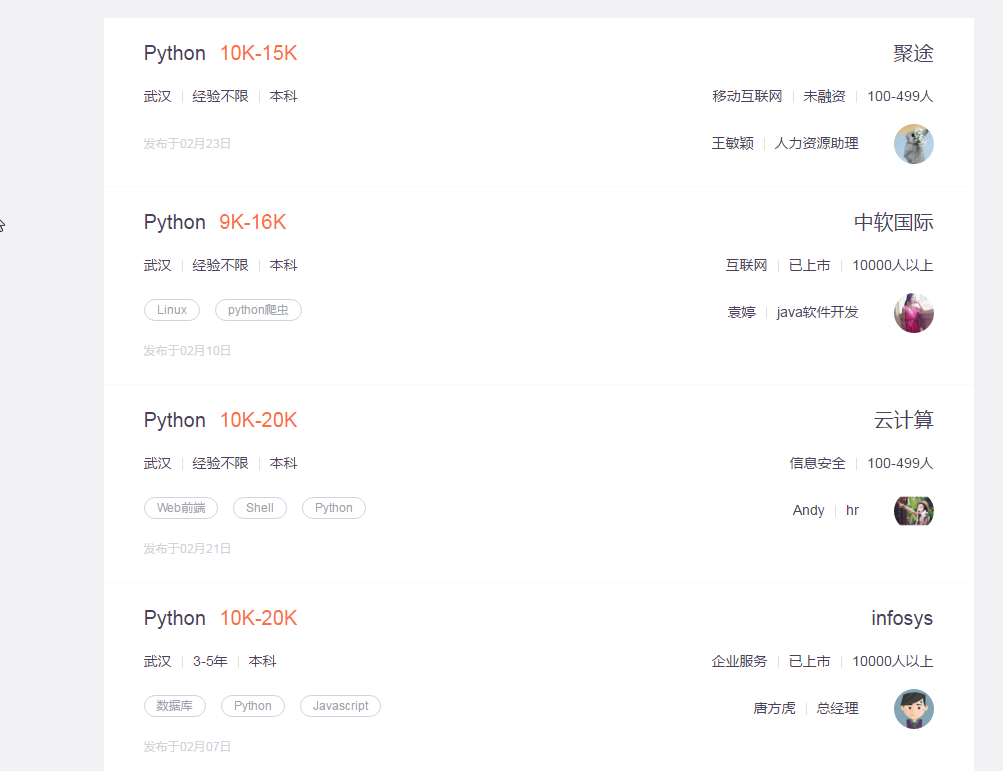The image size is (1003, 771).
Task: Click 10K-20K salary in infosys listing
Action: tap(258, 618)
